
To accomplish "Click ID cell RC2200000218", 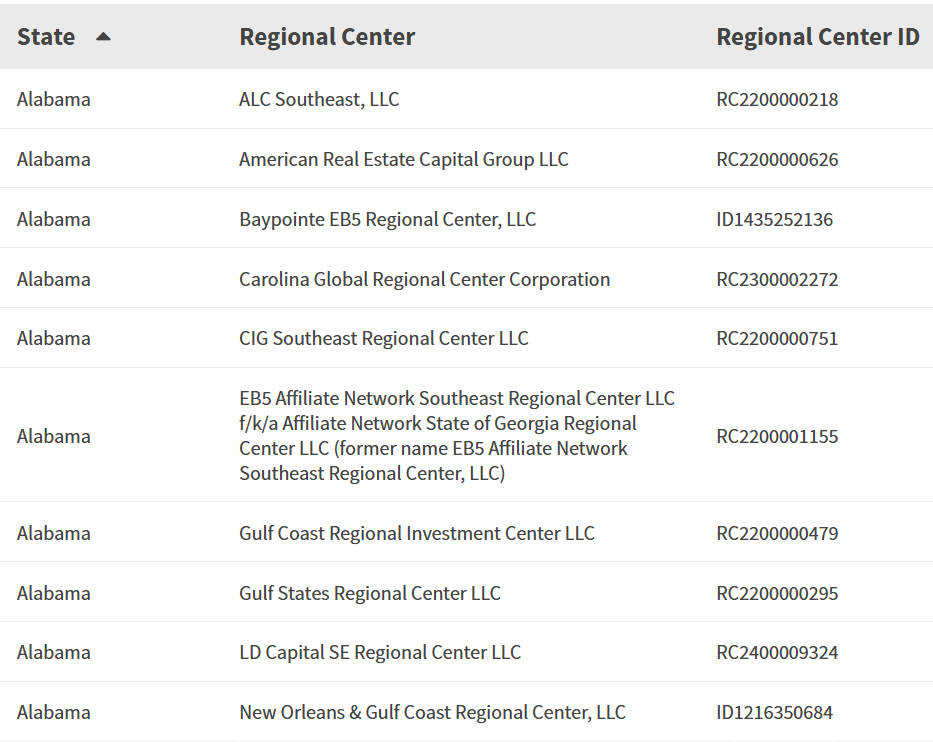I will pos(777,99).
